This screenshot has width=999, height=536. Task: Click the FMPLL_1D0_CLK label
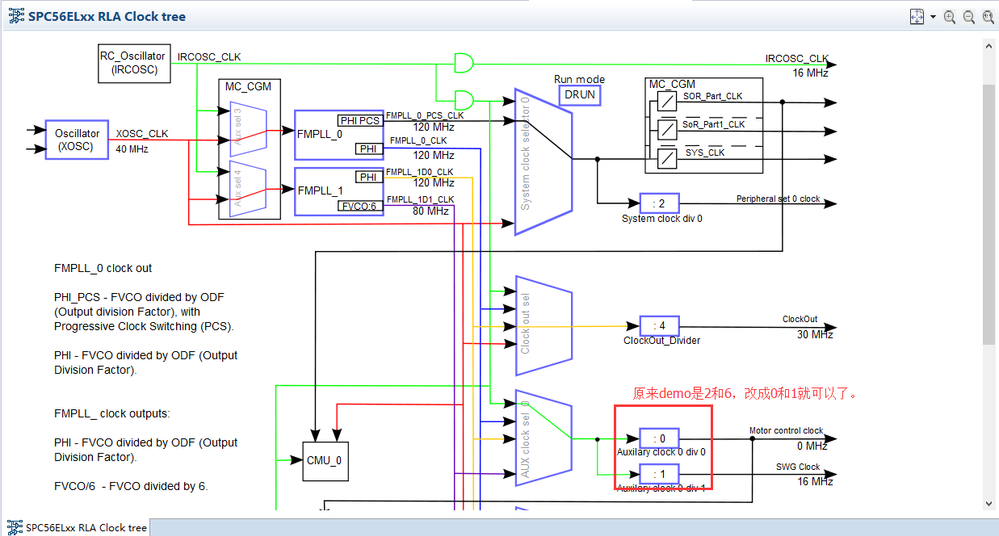click(x=419, y=172)
